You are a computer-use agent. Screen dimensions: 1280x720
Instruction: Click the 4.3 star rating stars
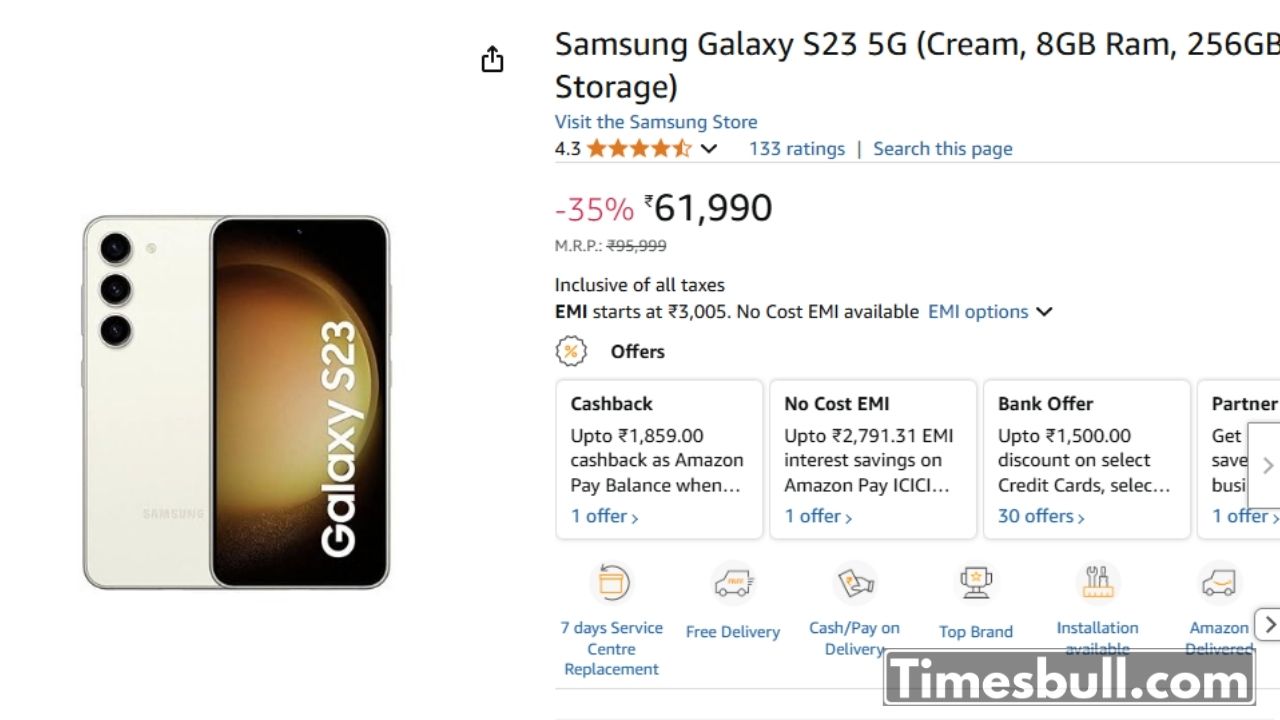point(638,149)
